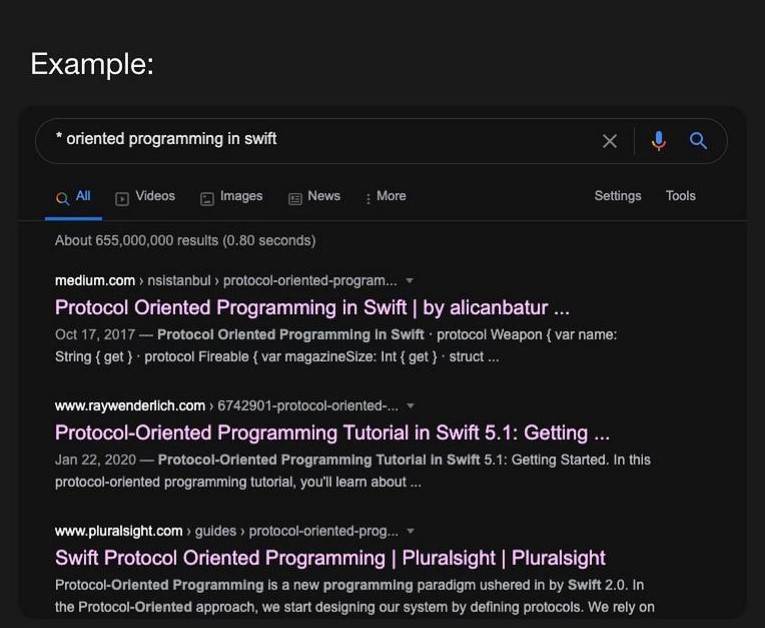Click the www.raywenderlich.com breadcrumb URL
This screenshot has height=628, width=765.
click(226, 406)
